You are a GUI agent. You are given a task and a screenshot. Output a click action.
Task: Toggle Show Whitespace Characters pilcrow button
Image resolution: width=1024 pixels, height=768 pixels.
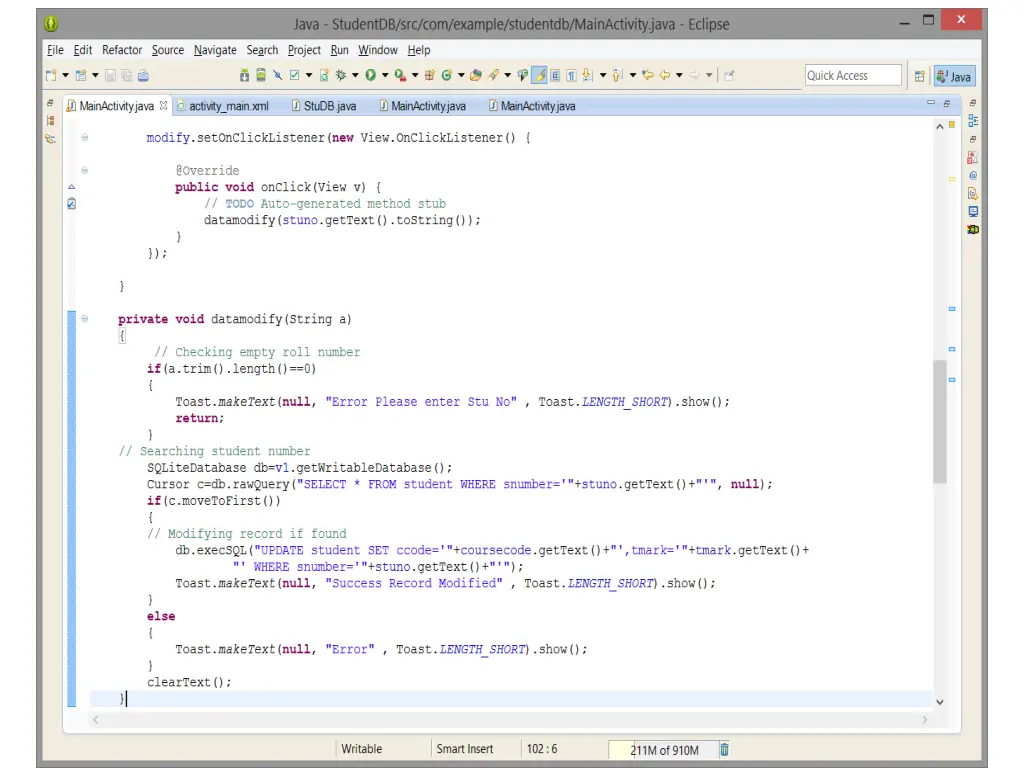pyautogui.click(x=571, y=76)
